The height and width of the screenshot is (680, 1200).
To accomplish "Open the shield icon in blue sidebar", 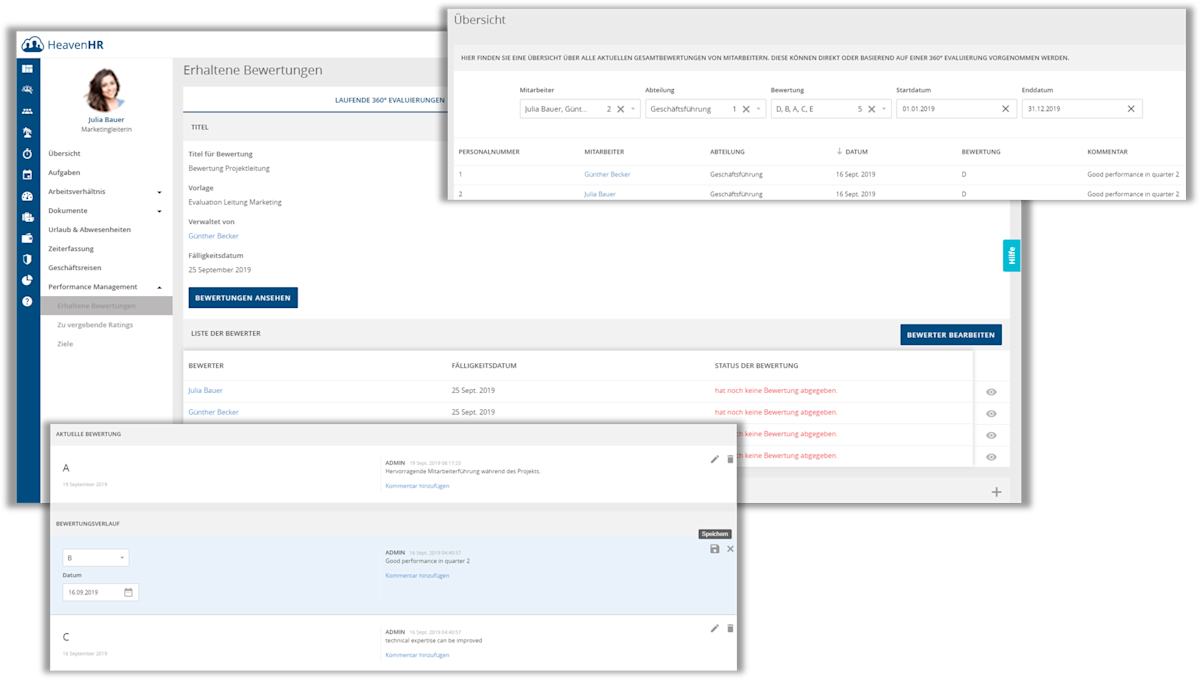I will pyautogui.click(x=27, y=259).
